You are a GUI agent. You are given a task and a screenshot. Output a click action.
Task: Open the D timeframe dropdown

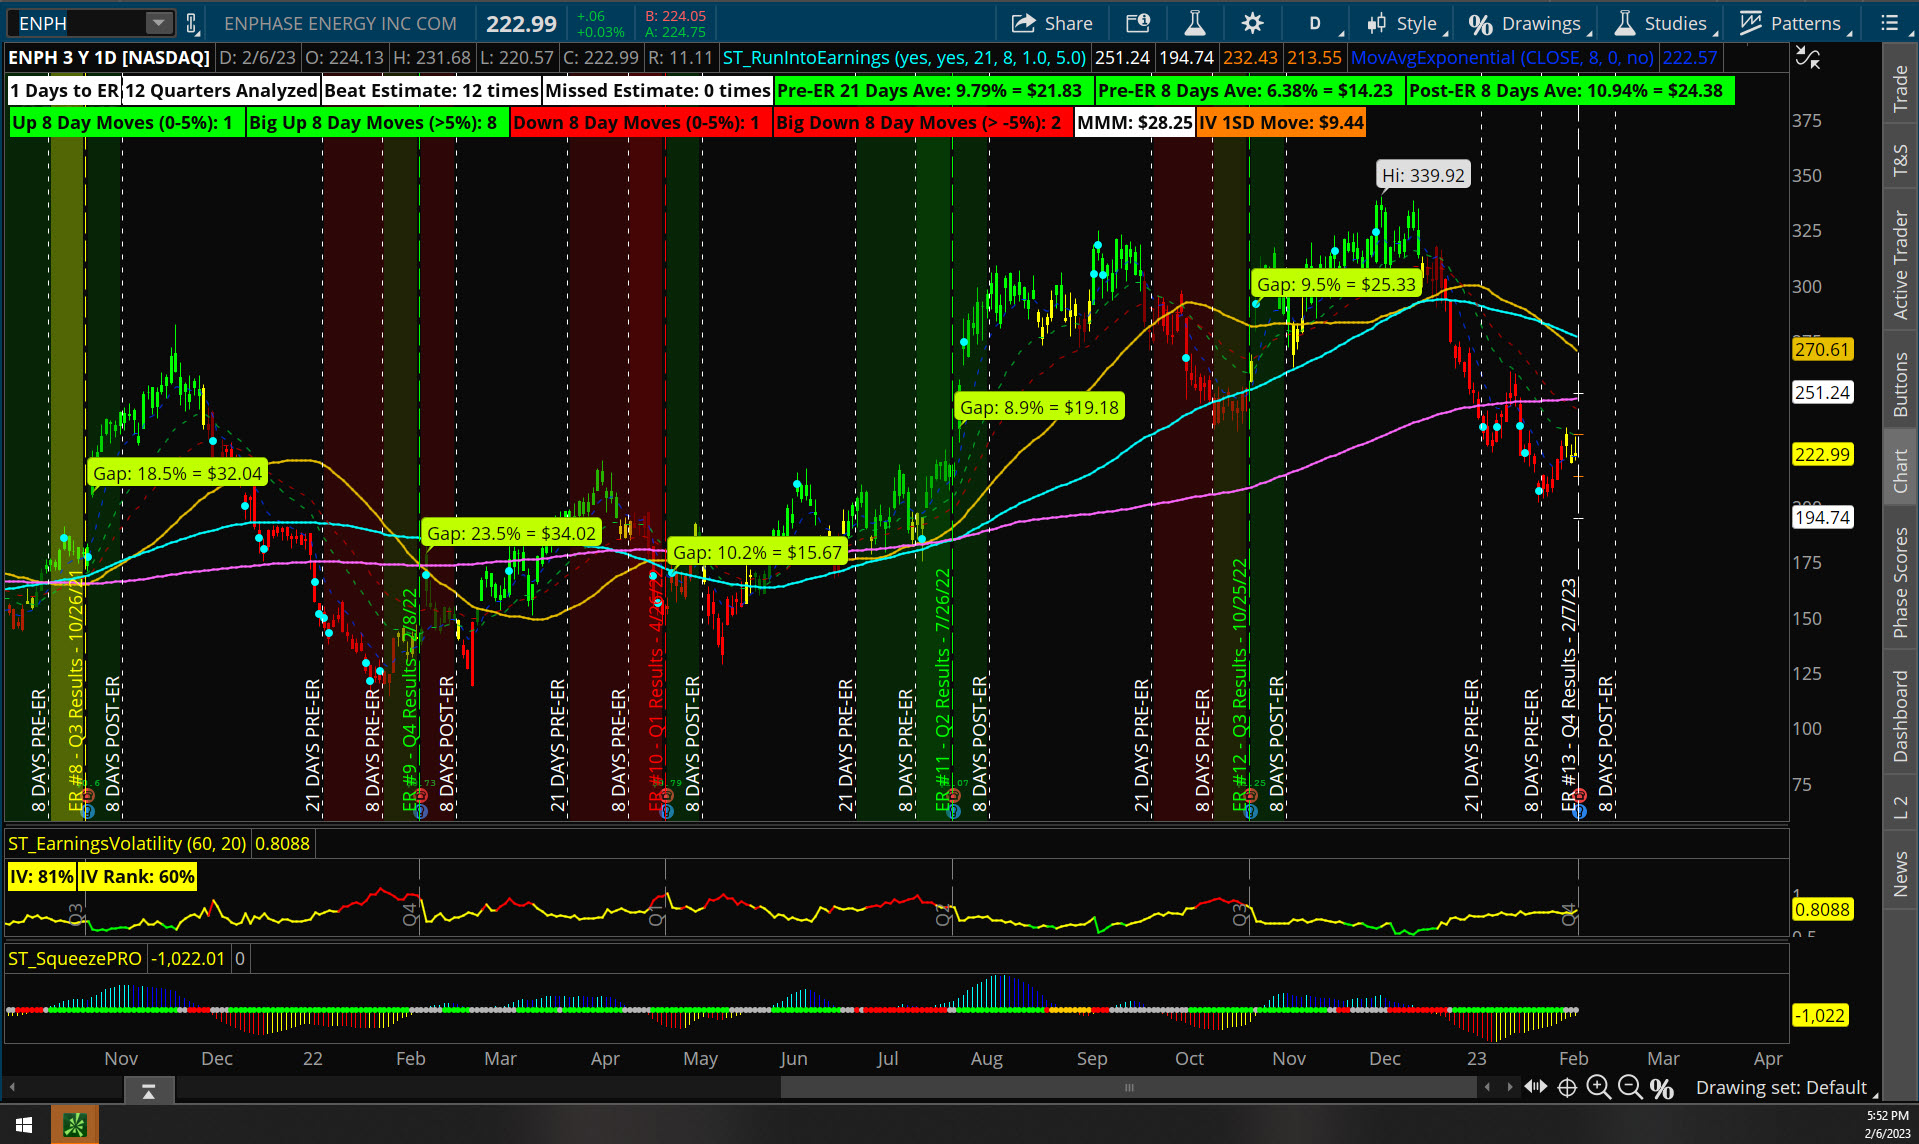(x=1316, y=22)
